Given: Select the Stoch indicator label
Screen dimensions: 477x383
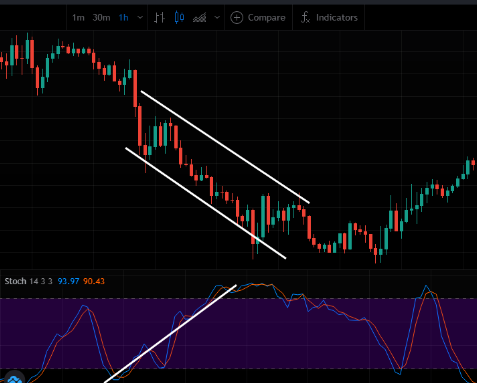Looking at the screenshot, I should (x=15, y=281).
